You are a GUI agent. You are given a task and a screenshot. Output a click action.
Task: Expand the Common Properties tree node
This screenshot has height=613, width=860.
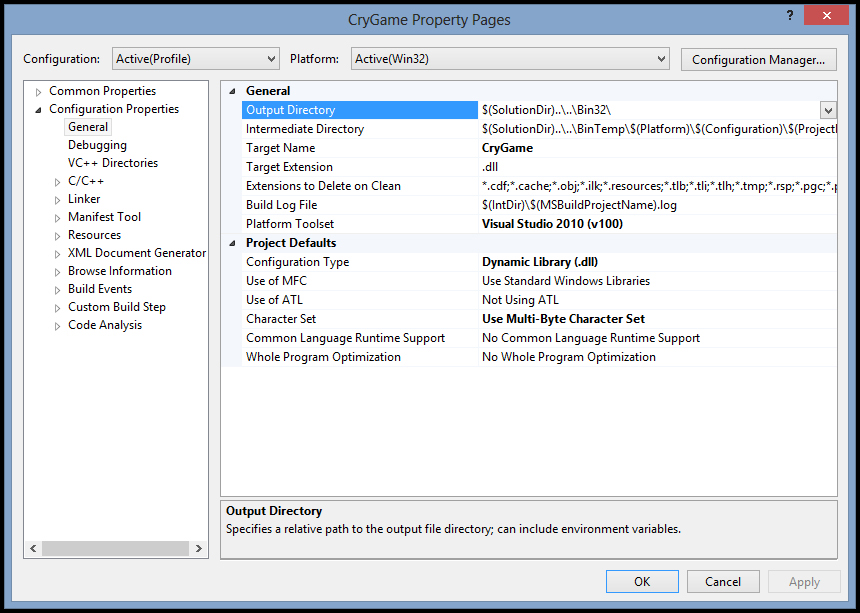(x=38, y=92)
